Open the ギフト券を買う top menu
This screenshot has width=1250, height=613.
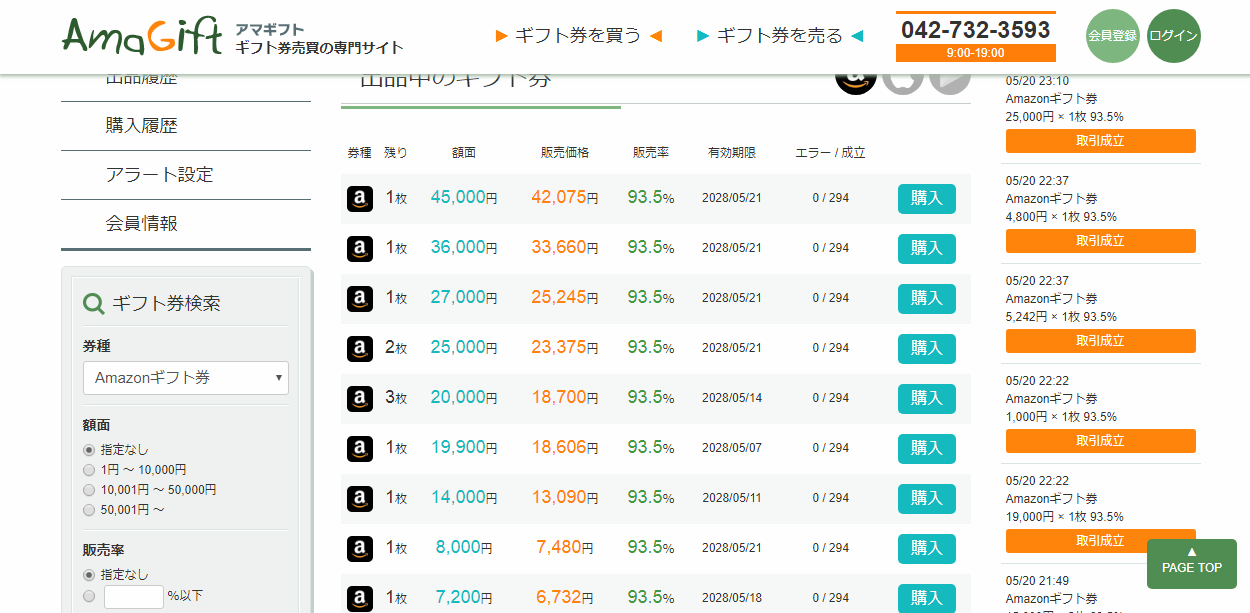(x=578, y=36)
